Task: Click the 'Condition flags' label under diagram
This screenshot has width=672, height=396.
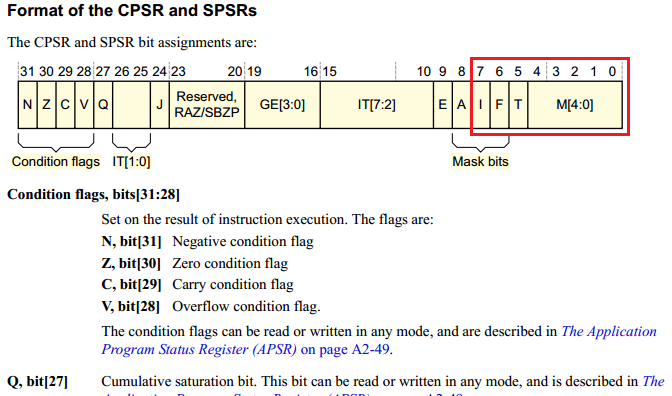Action: pos(56,162)
